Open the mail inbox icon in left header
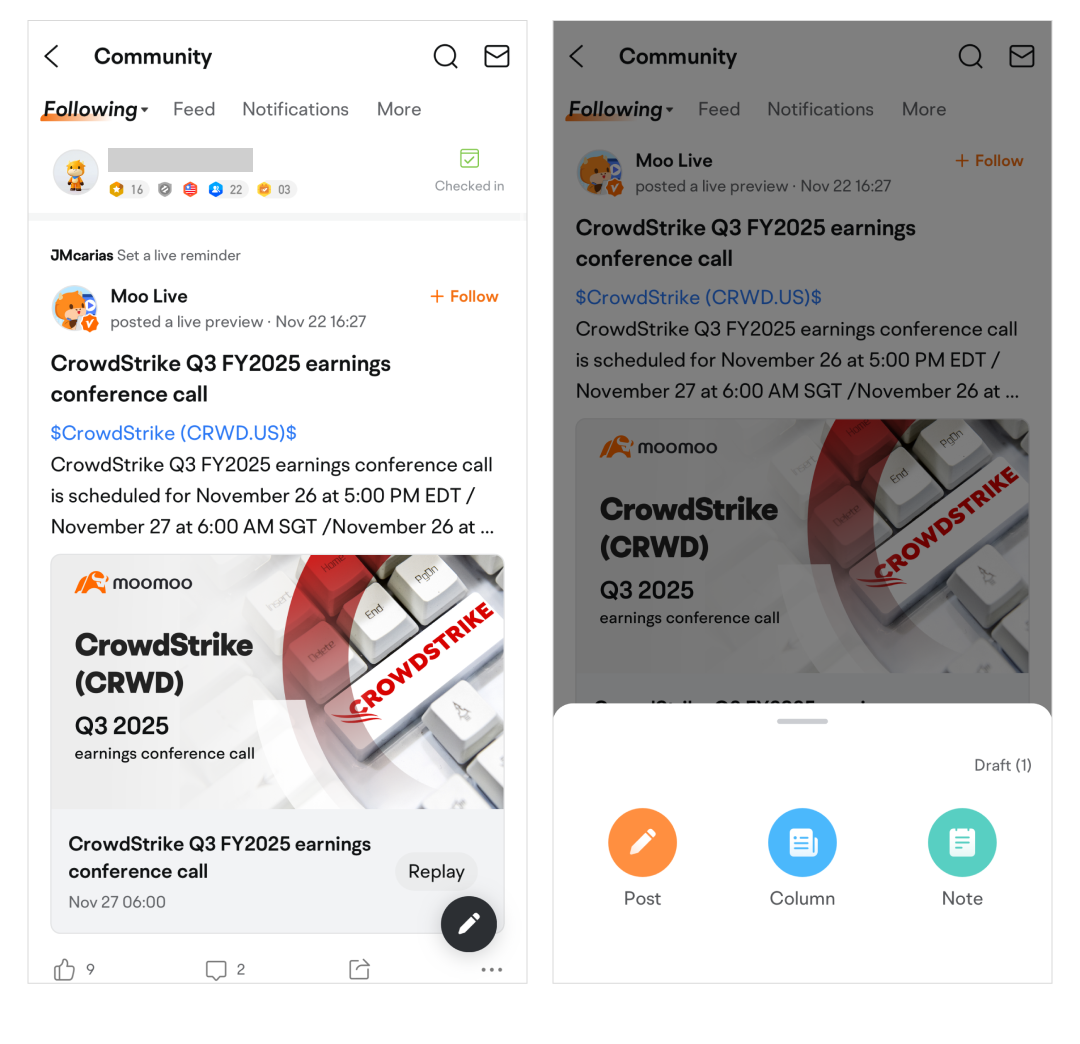This screenshot has width=1080, height=1044. (497, 56)
